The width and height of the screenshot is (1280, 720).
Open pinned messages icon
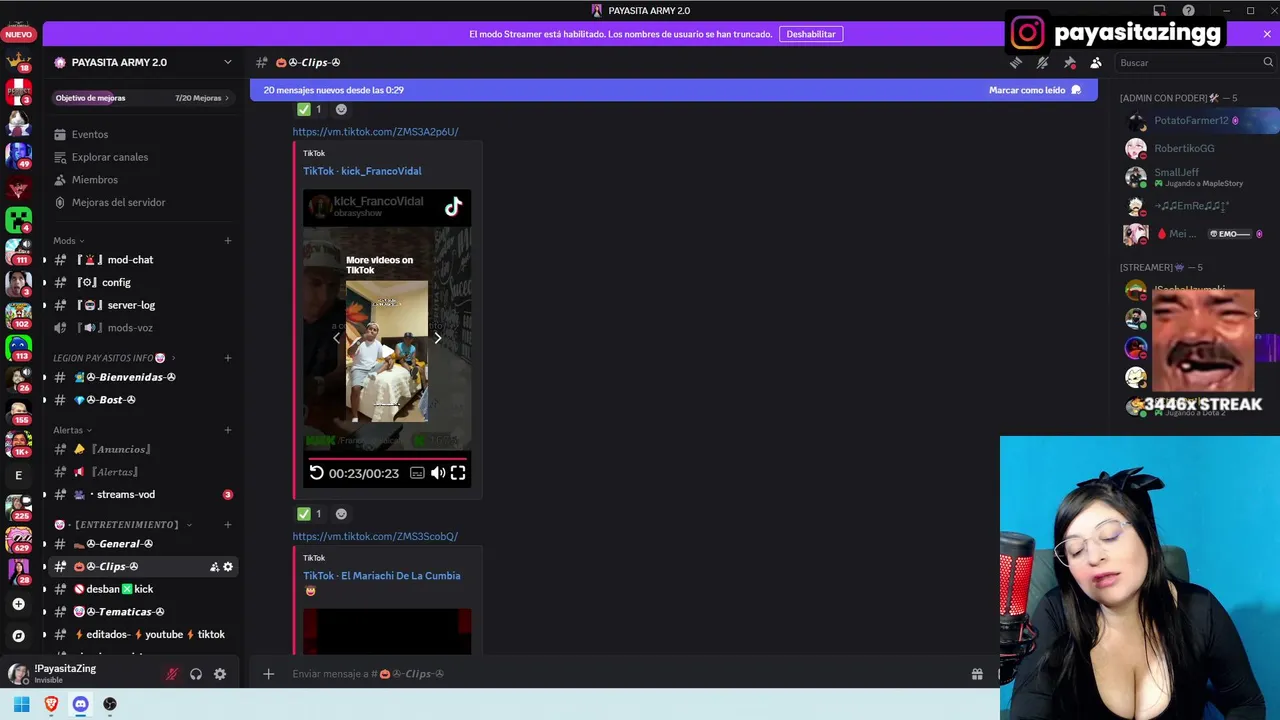coord(1069,62)
